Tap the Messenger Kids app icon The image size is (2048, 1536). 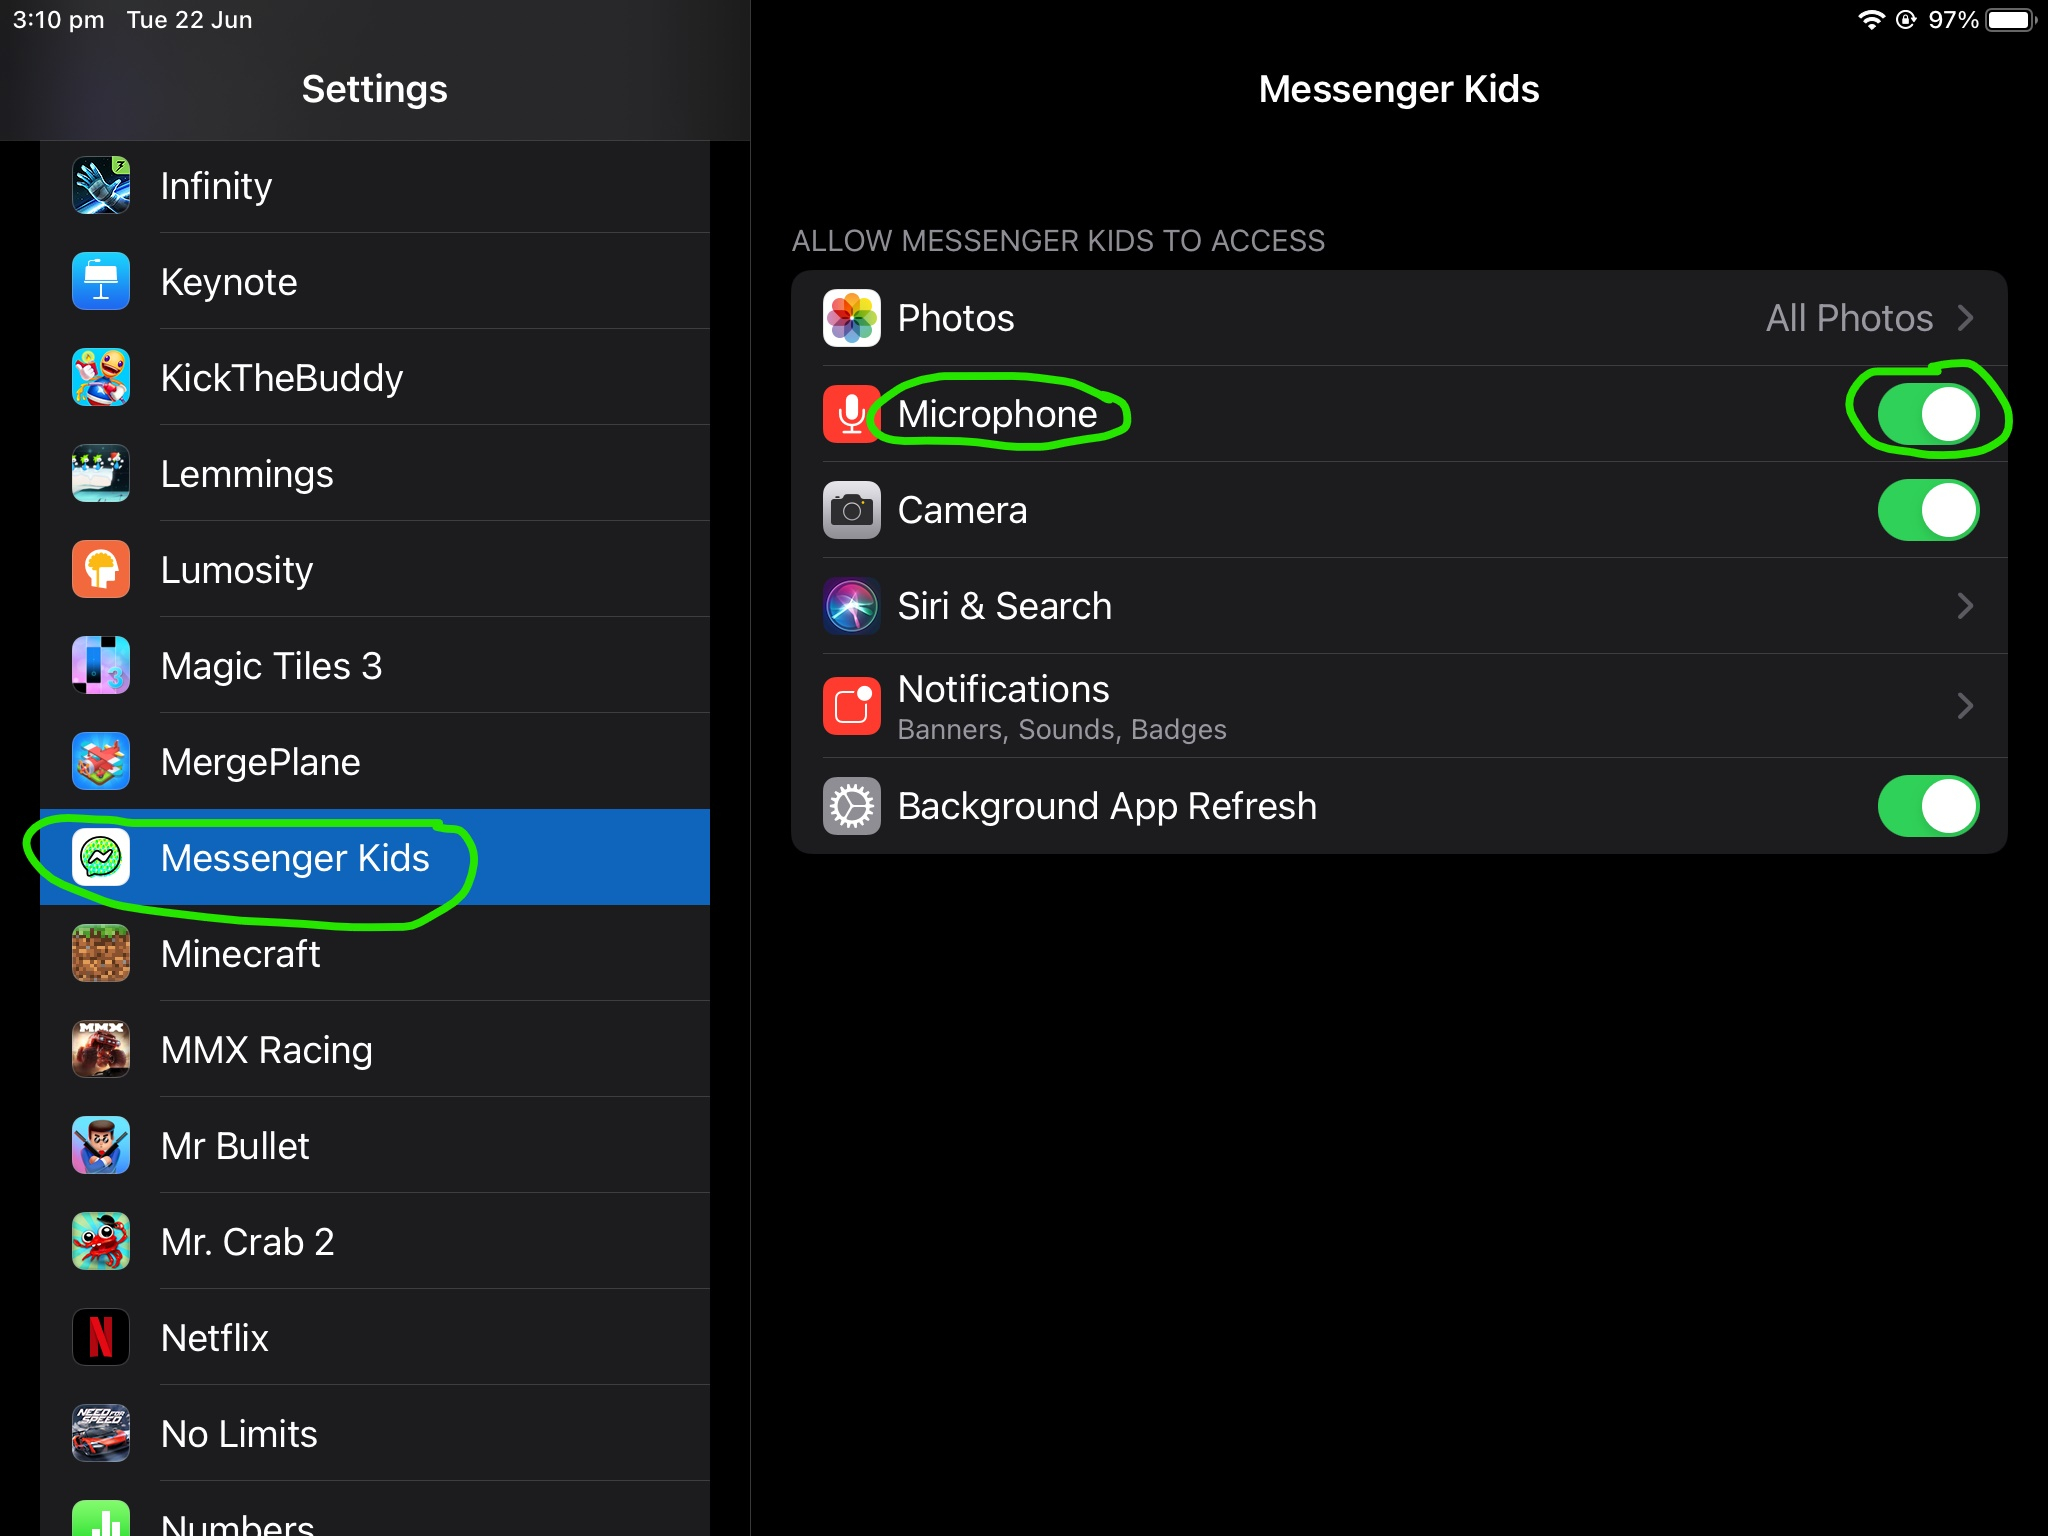coord(101,858)
